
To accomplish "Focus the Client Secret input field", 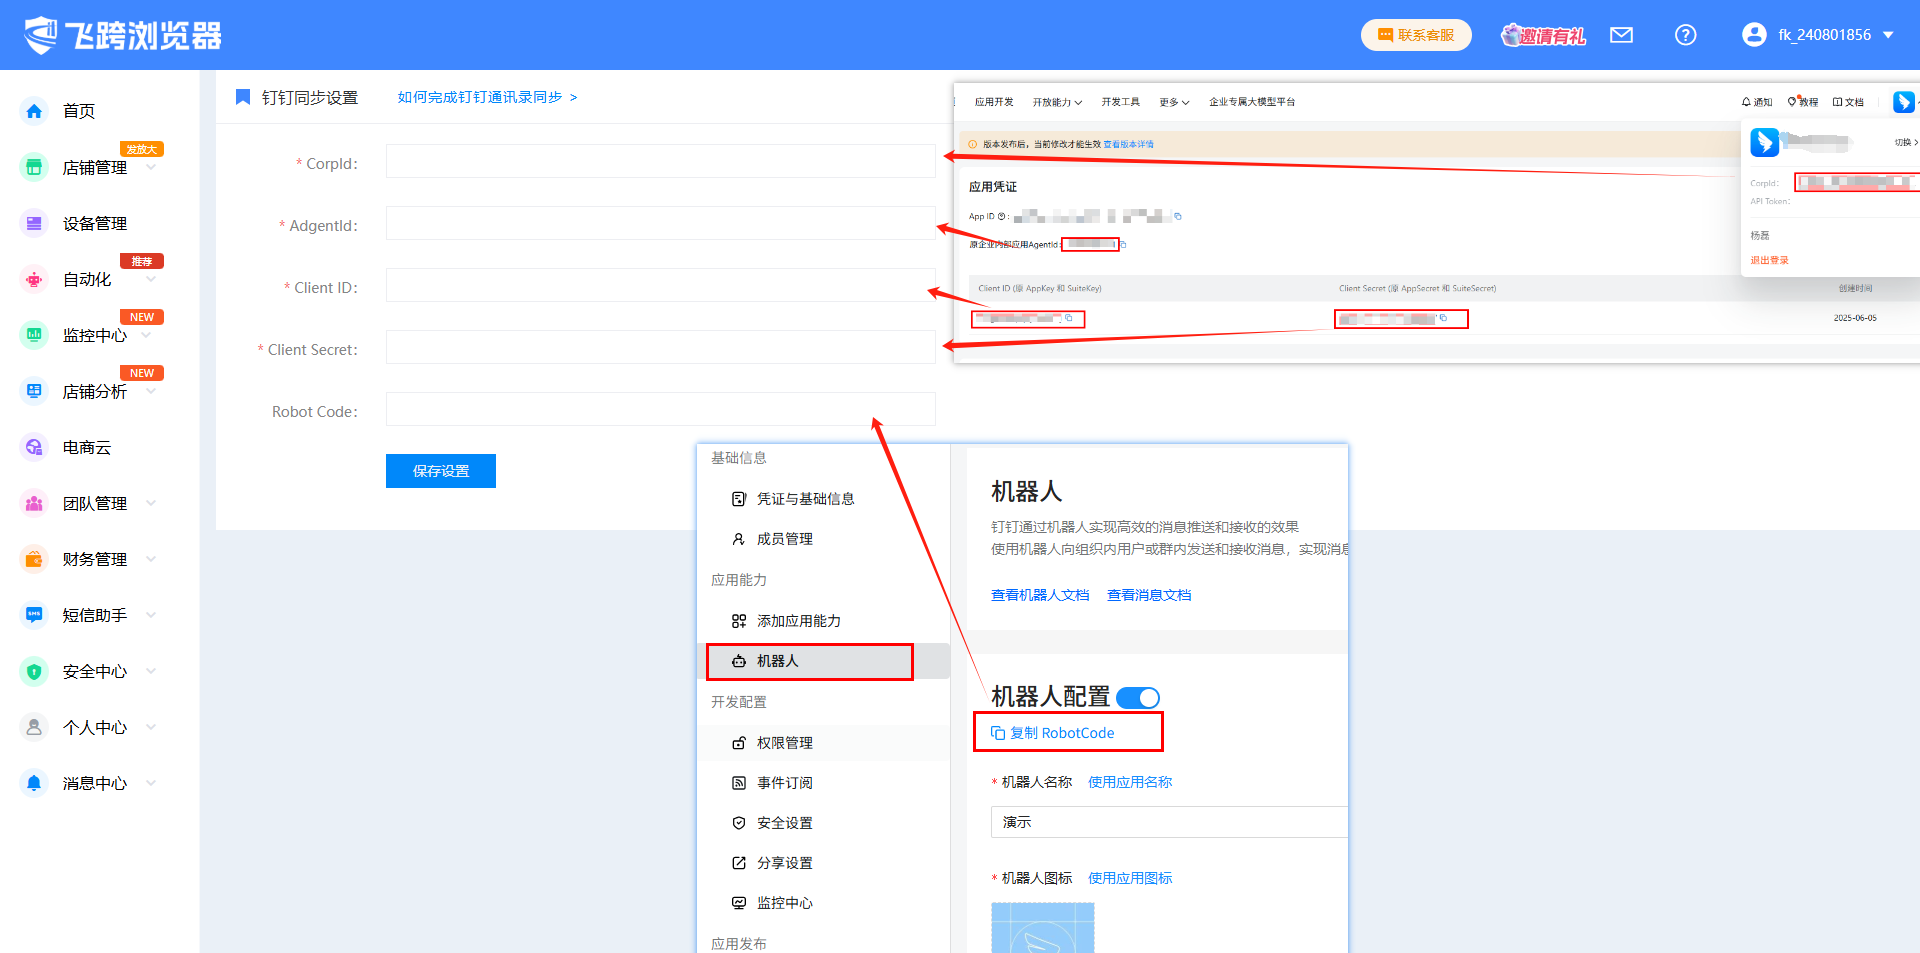I will tap(661, 347).
